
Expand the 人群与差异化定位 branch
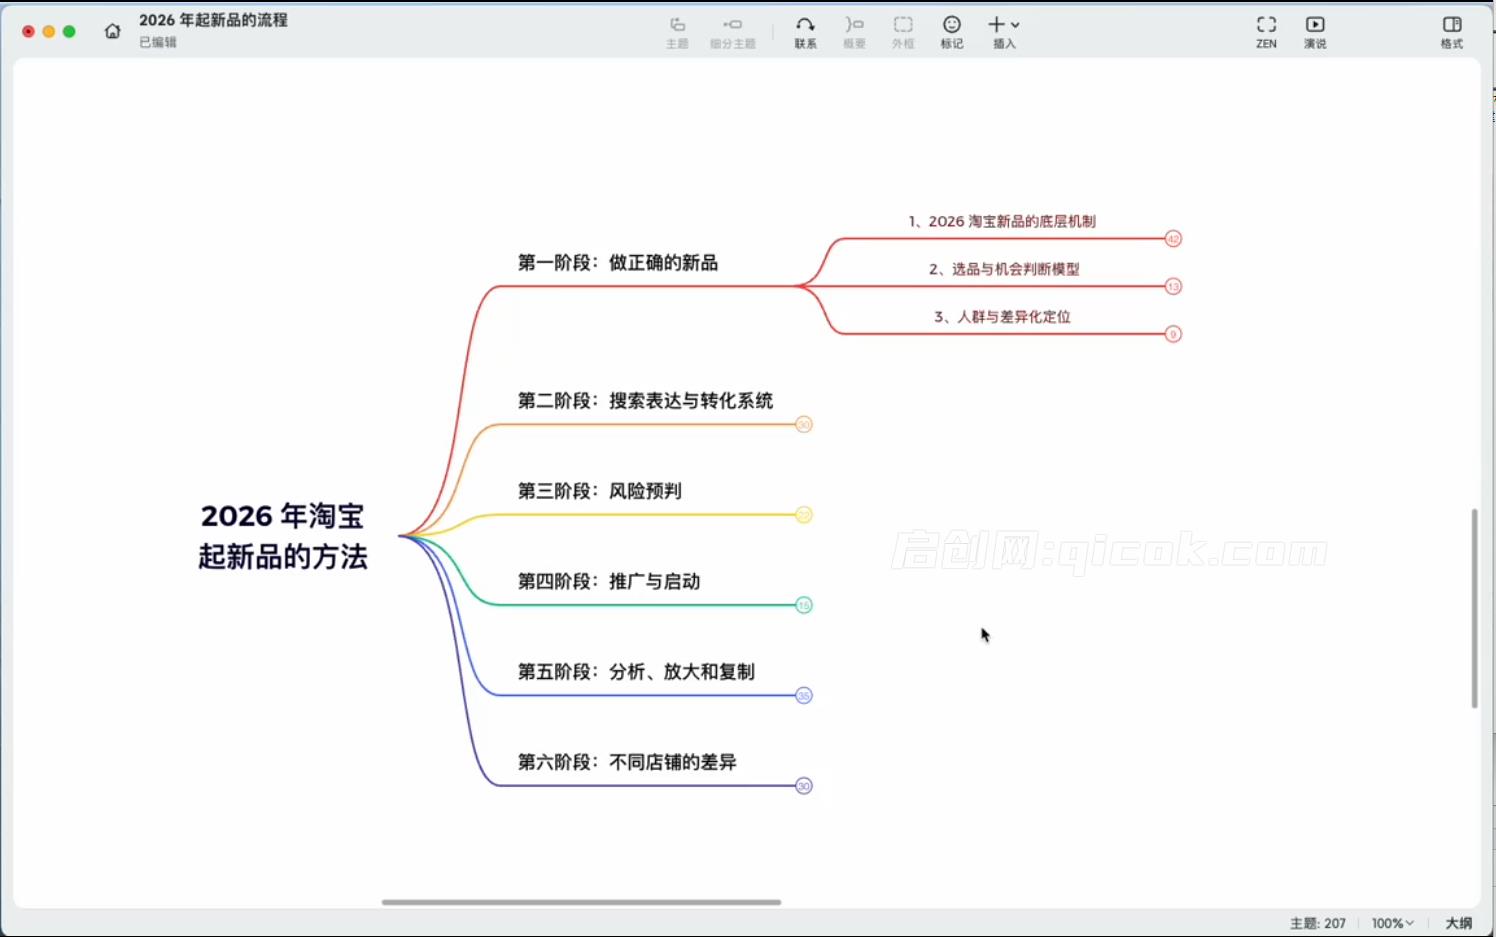[1173, 334]
